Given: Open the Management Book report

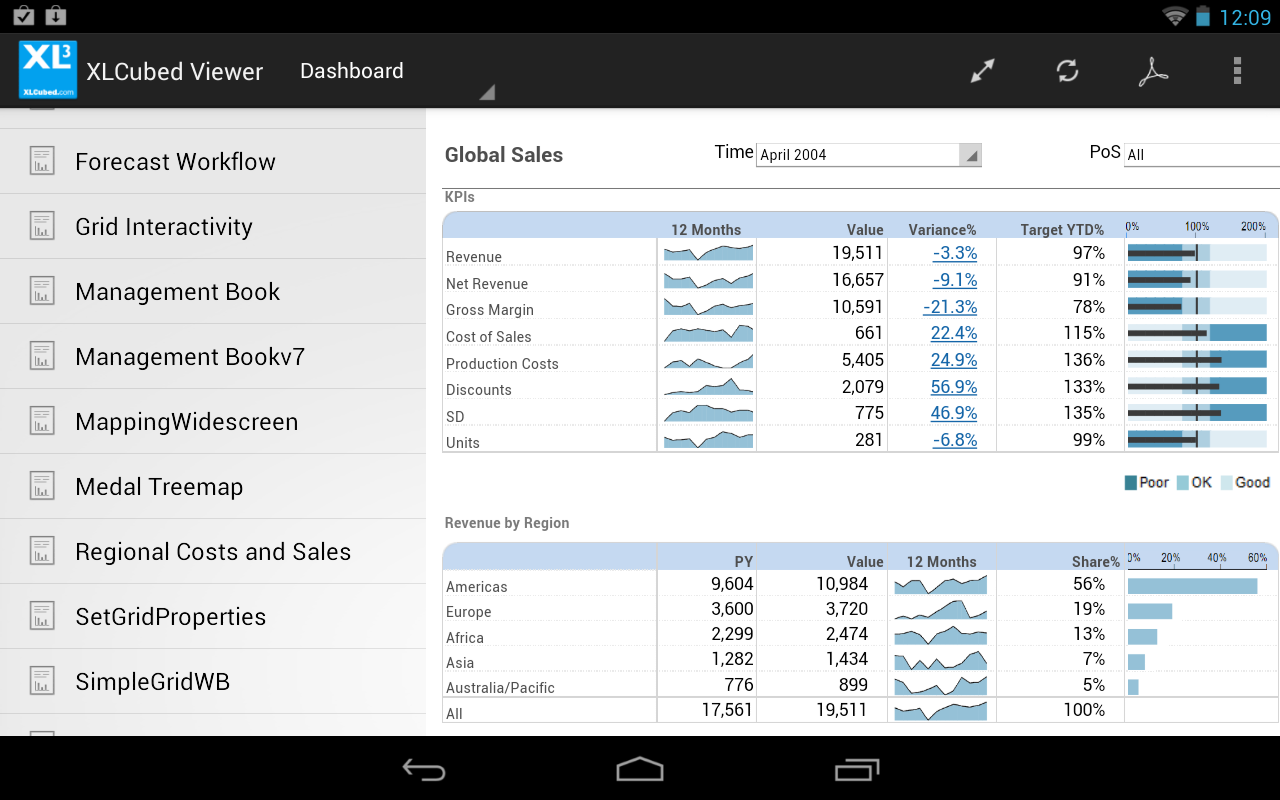Looking at the screenshot, I should pyautogui.click(x=177, y=291).
